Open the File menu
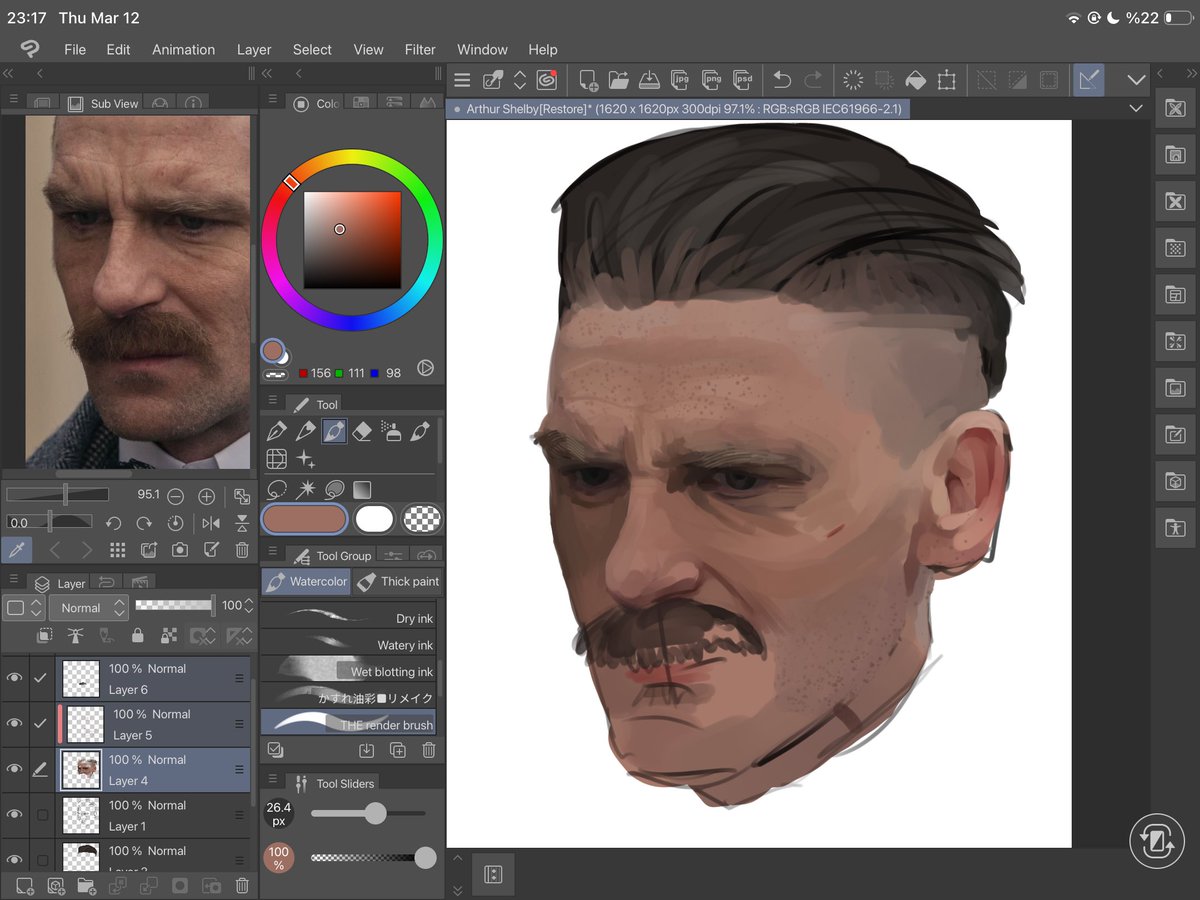The image size is (1200, 900). (75, 49)
